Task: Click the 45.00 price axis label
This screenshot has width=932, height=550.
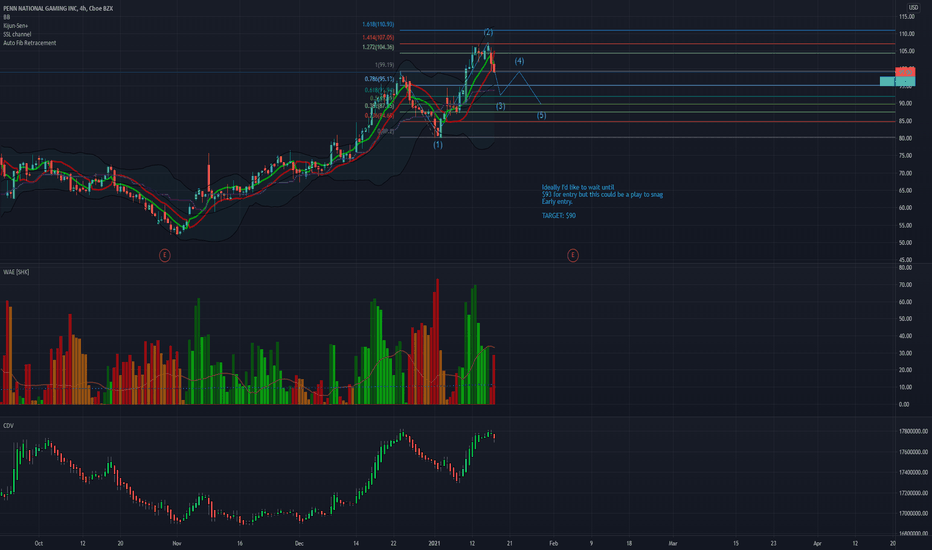Action: point(906,260)
